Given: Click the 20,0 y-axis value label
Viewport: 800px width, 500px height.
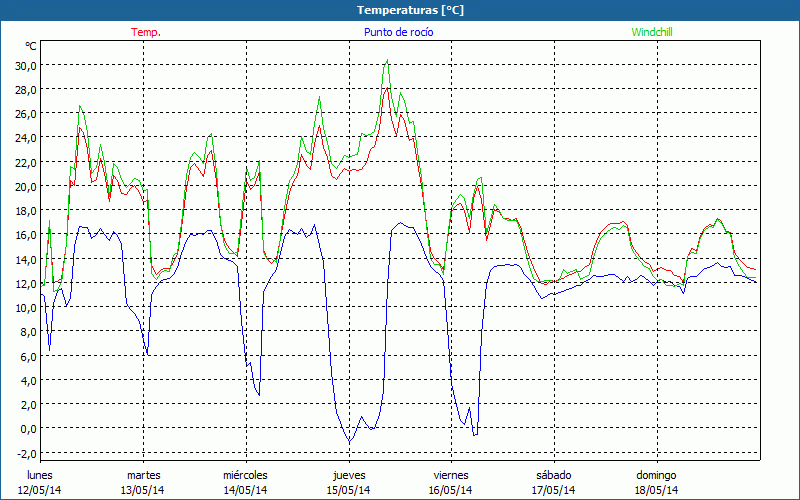Looking at the screenshot, I should (x=25, y=186).
